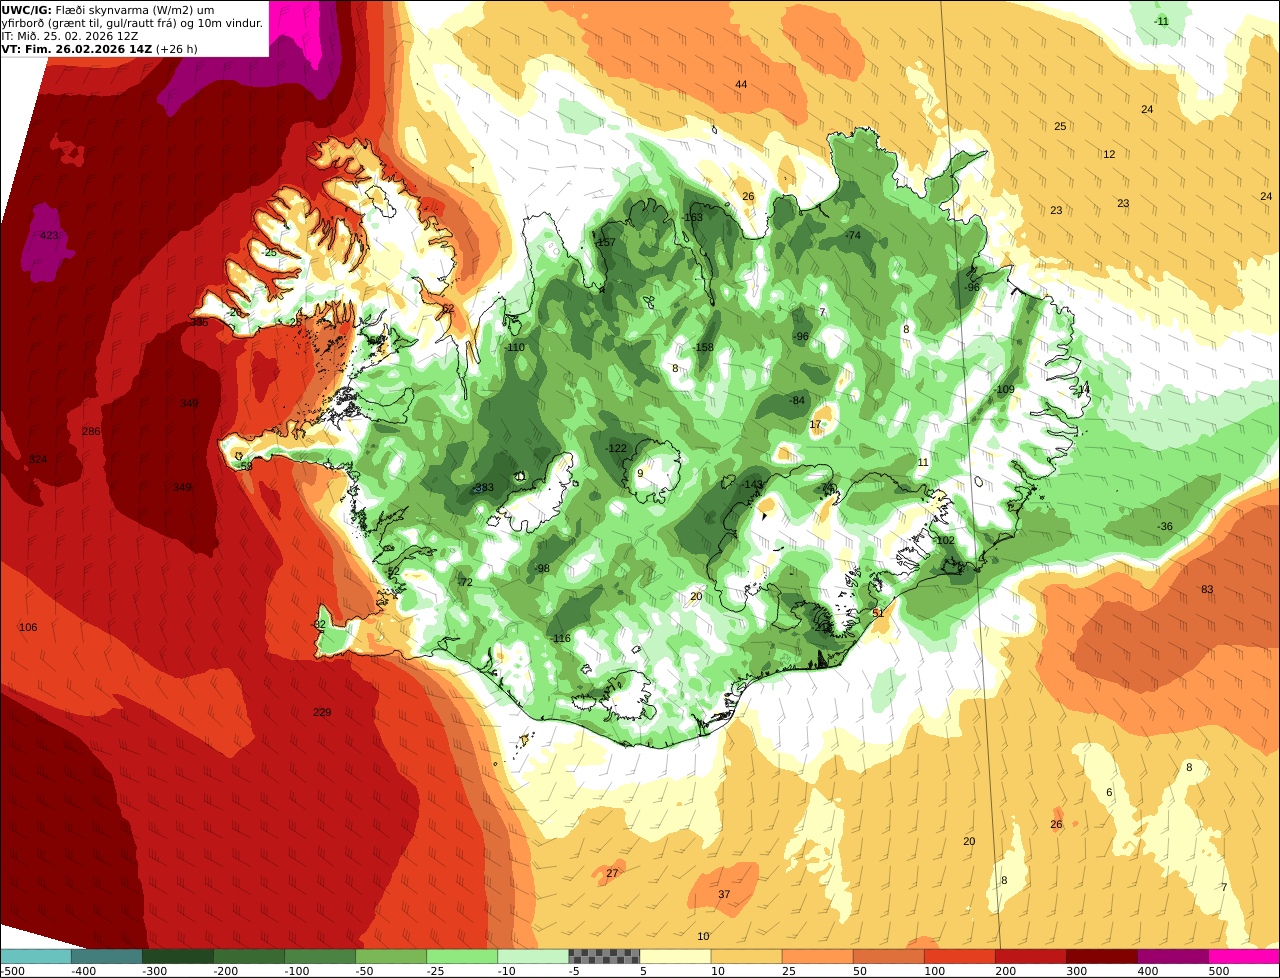1280x978 pixels.
Task: Select the red swatch between 200 and 300
Action: coord(1031,956)
